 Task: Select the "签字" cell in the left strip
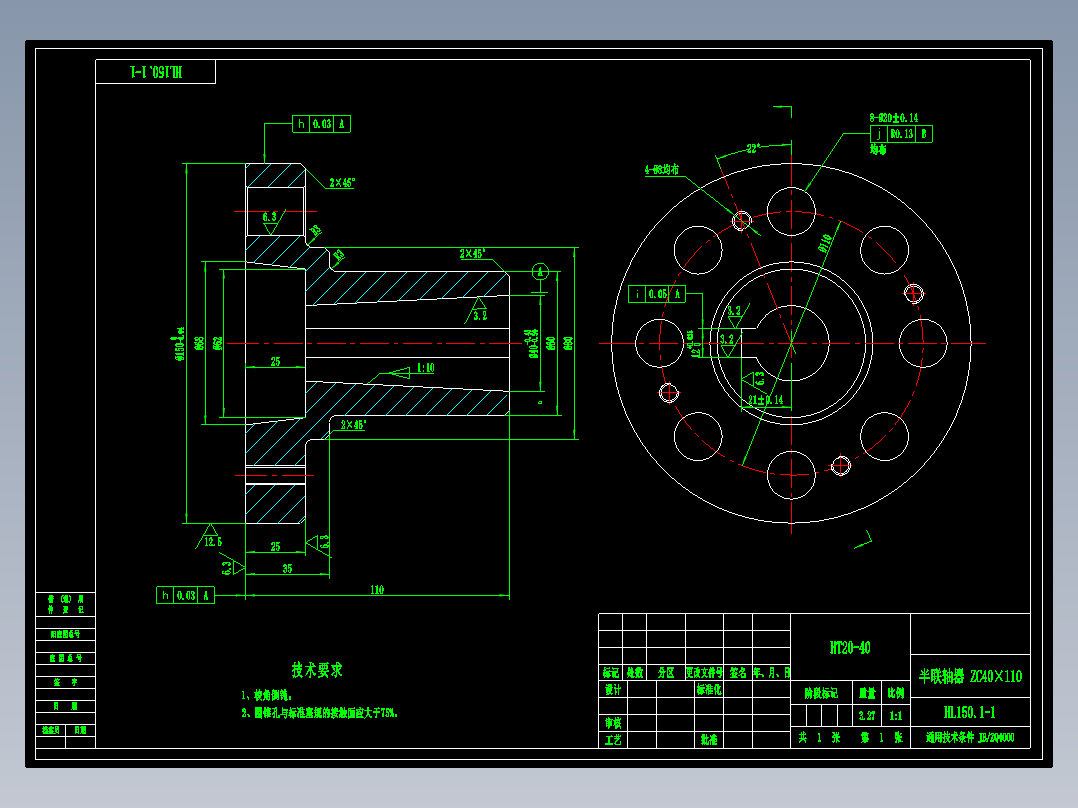(65, 682)
